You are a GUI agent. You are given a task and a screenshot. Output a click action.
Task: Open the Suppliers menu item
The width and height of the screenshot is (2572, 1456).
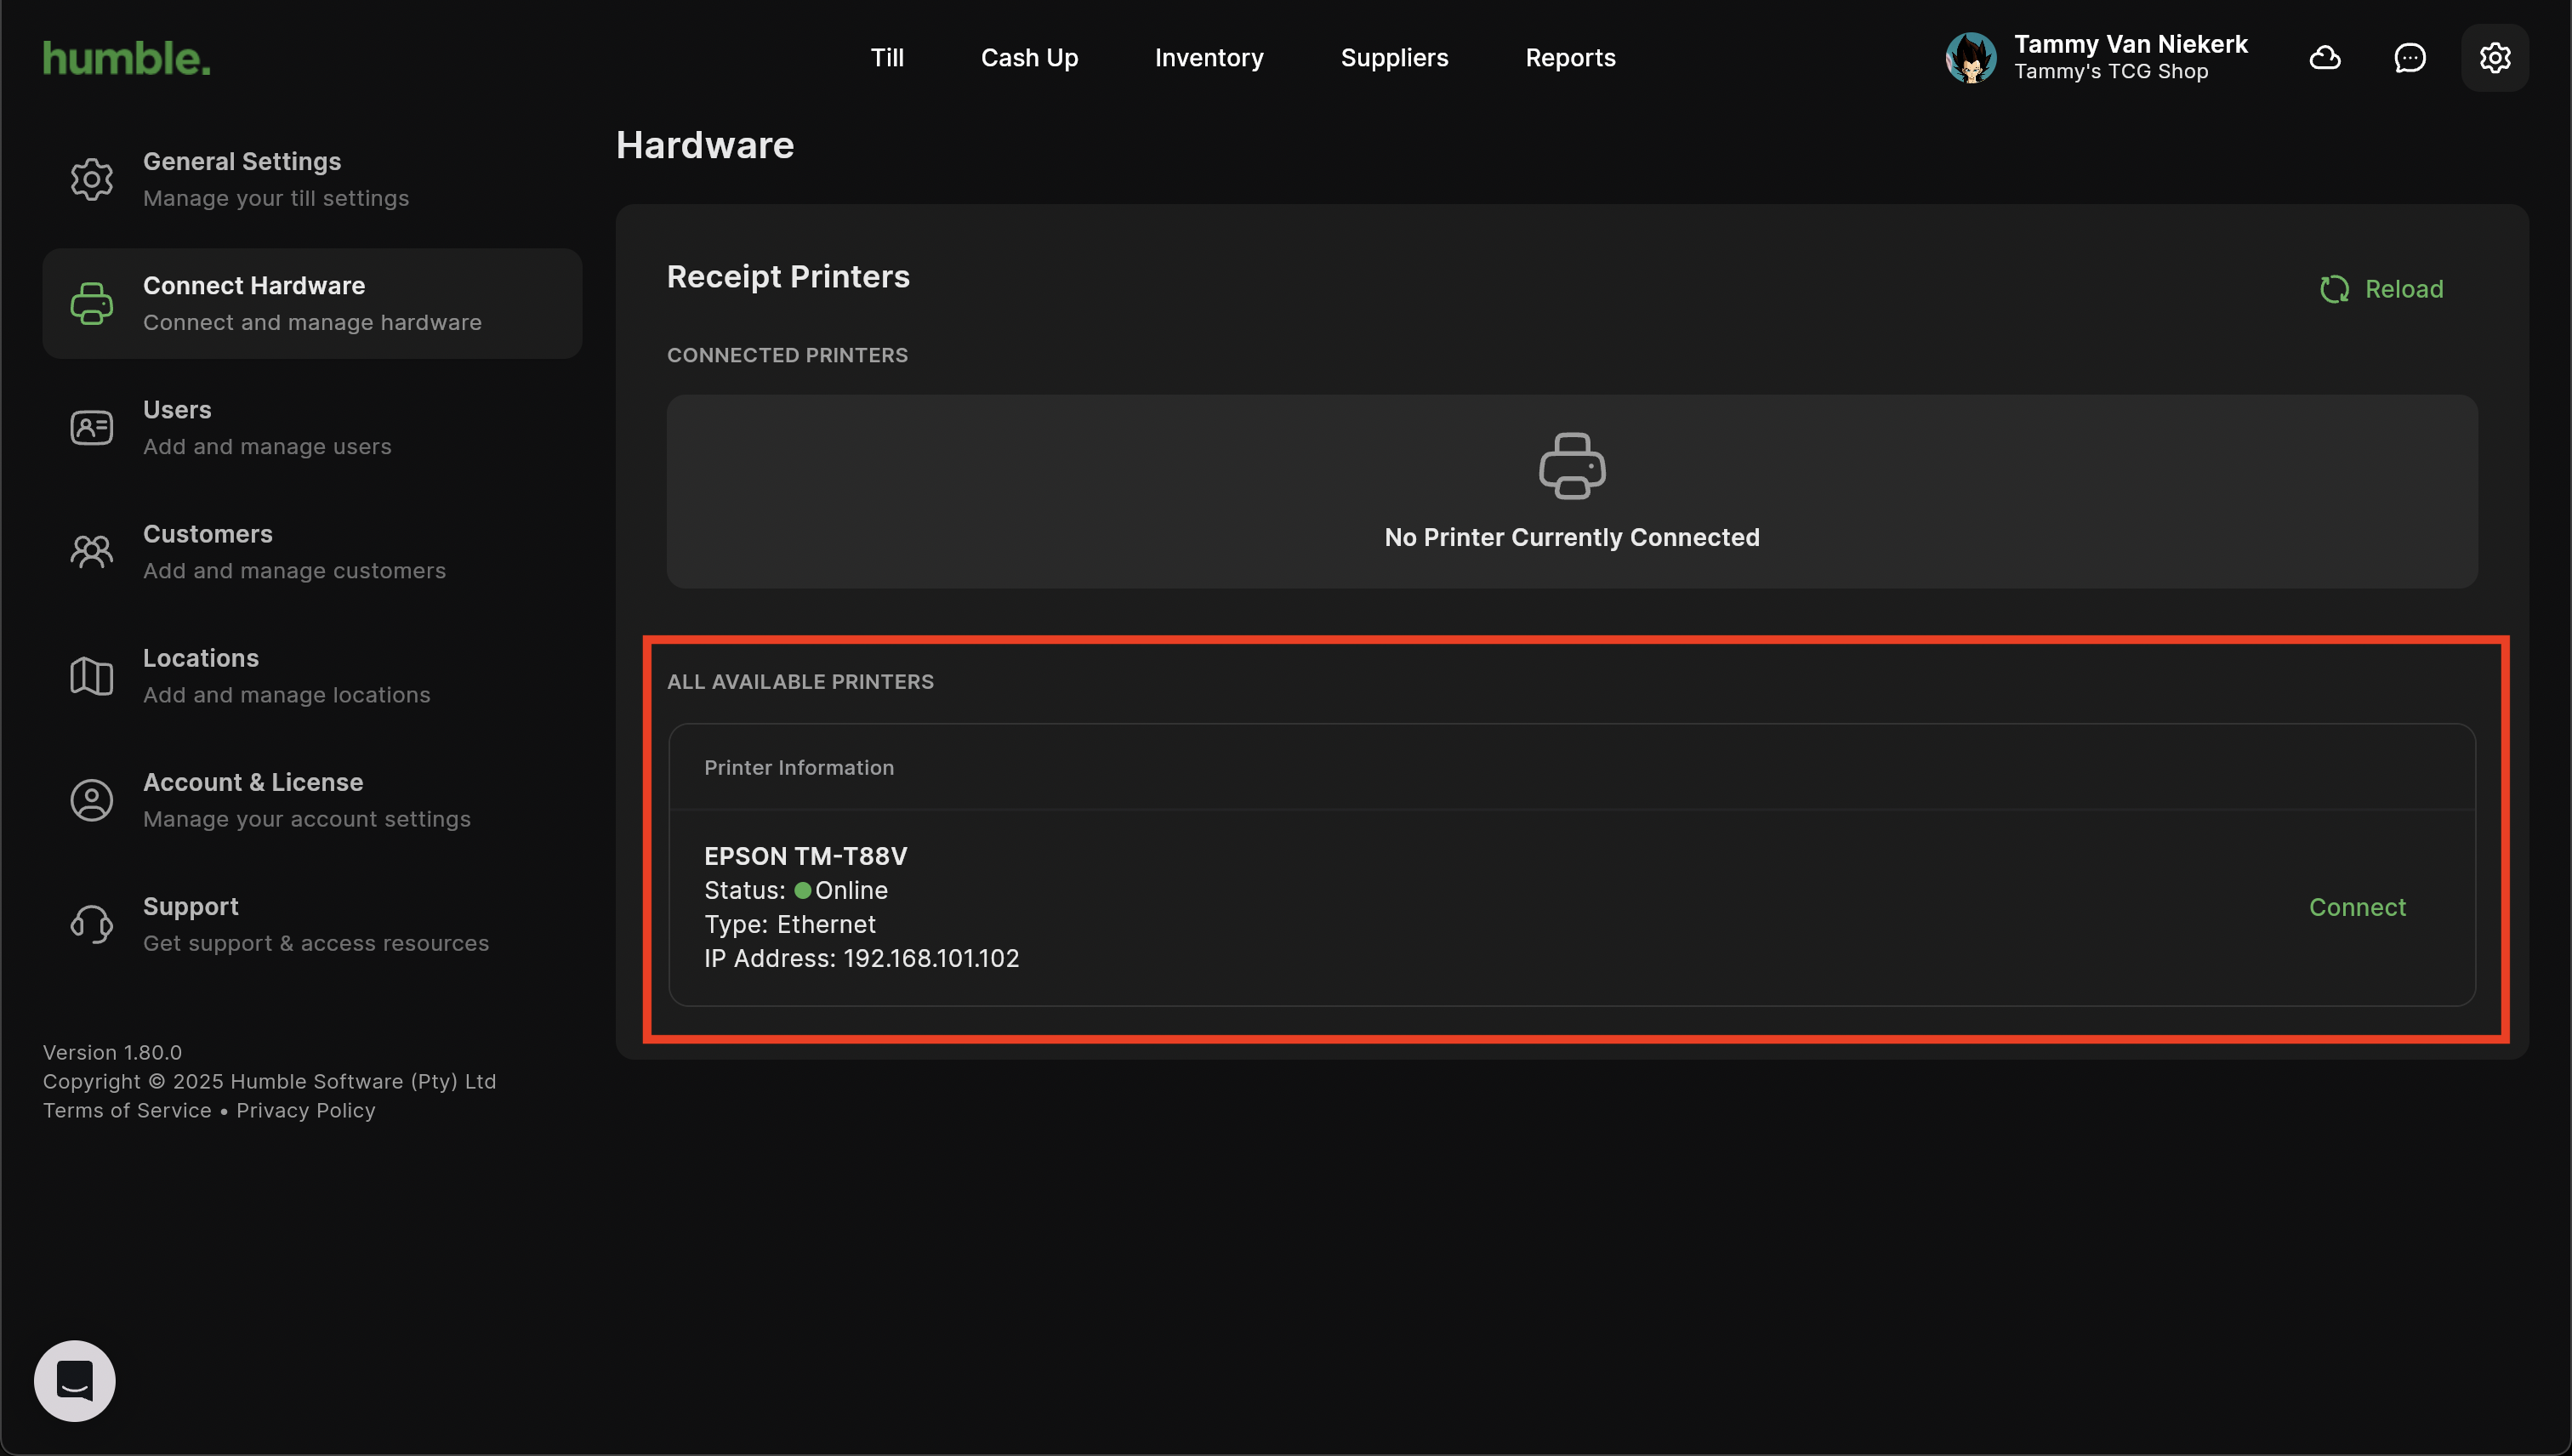click(1394, 58)
